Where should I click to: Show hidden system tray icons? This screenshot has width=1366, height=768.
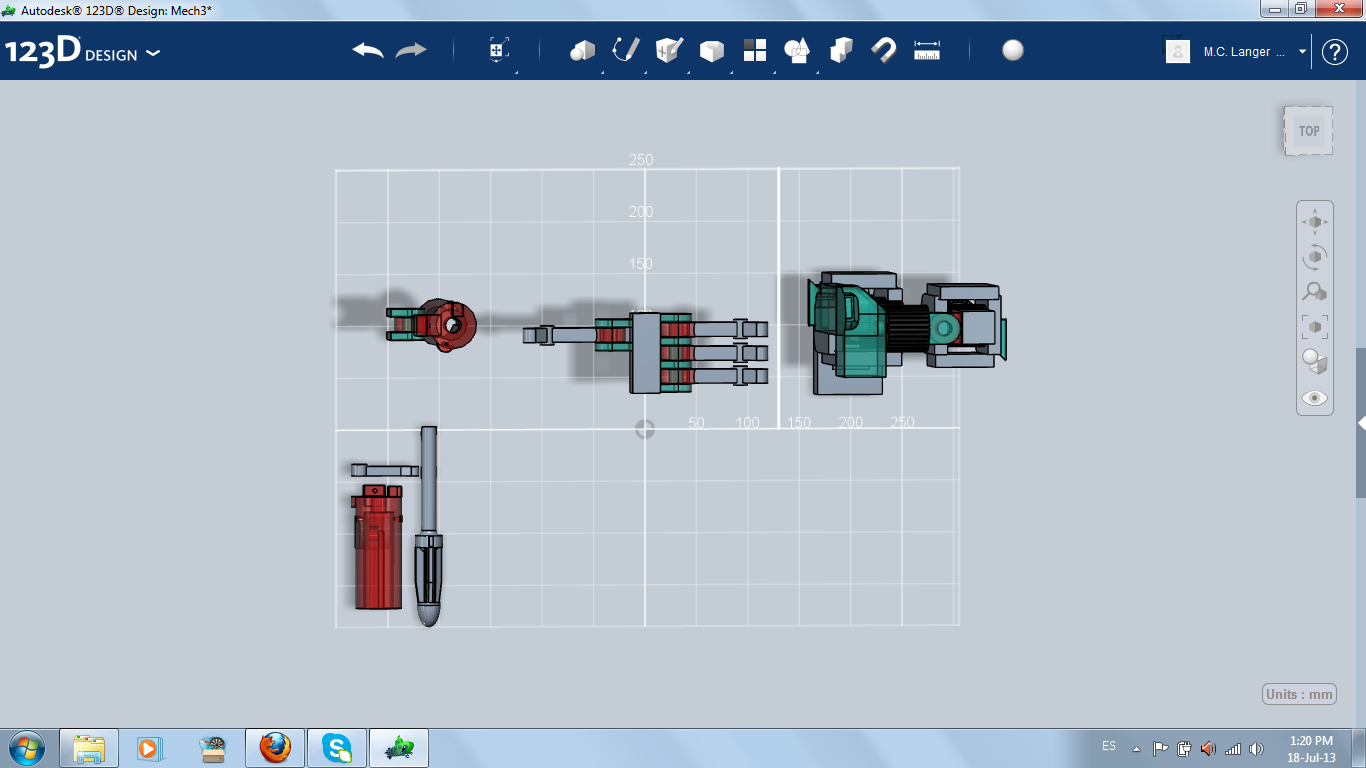click(1136, 748)
